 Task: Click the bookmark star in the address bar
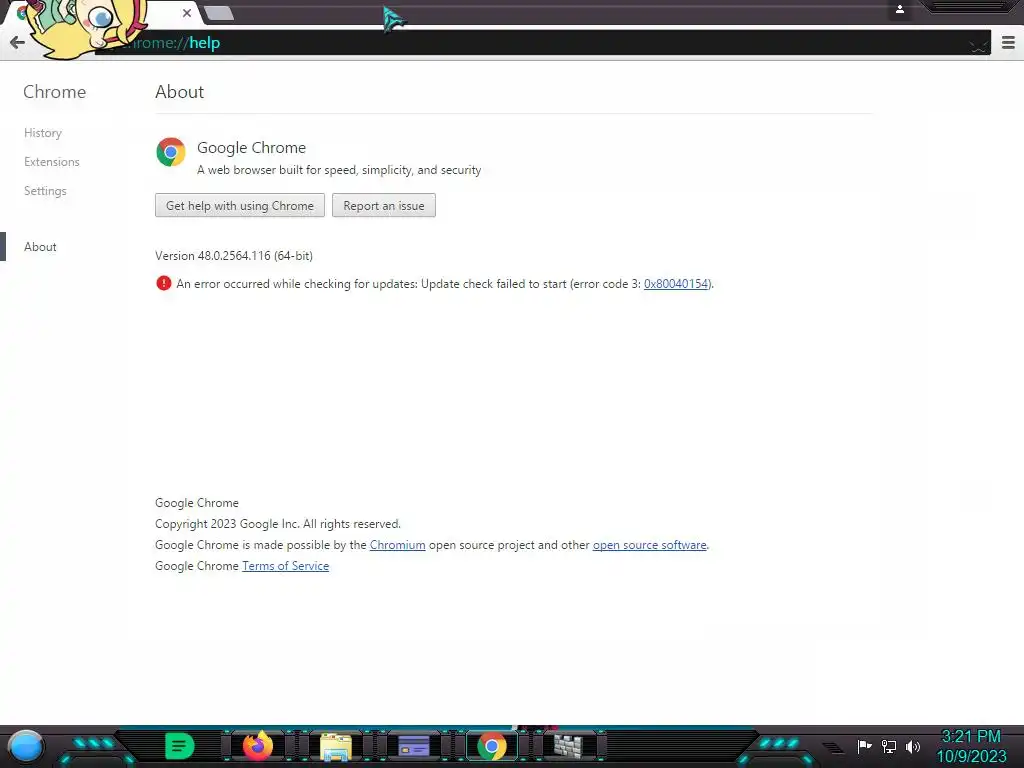coord(978,44)
